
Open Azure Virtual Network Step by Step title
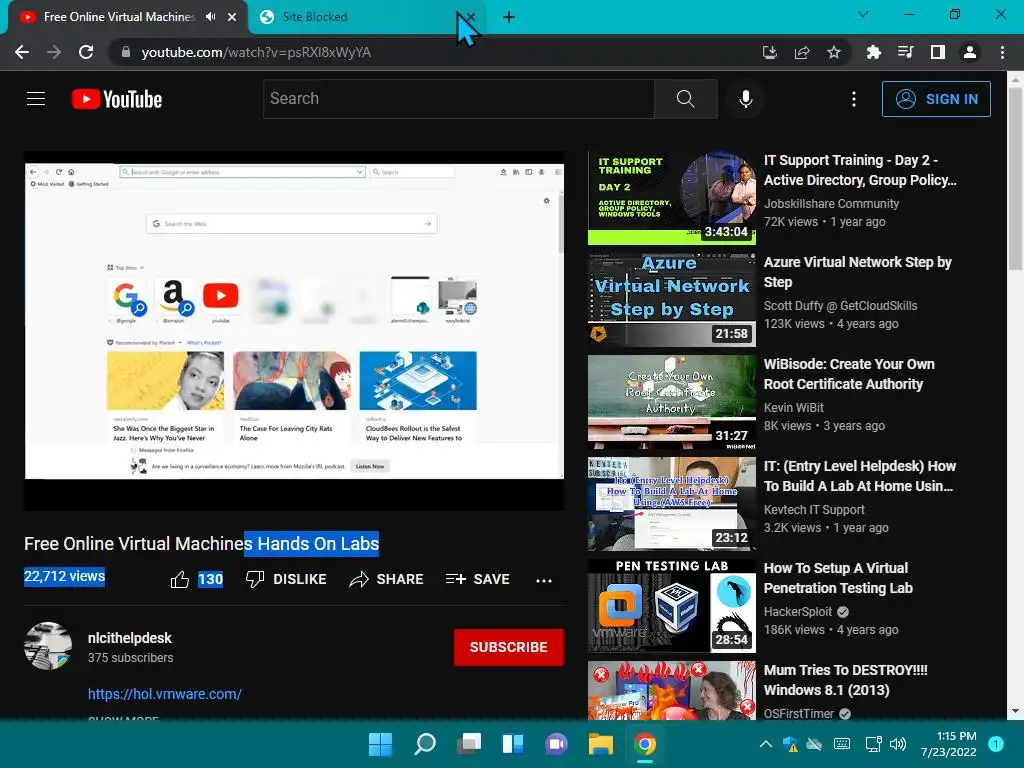(x=857, y=272)
